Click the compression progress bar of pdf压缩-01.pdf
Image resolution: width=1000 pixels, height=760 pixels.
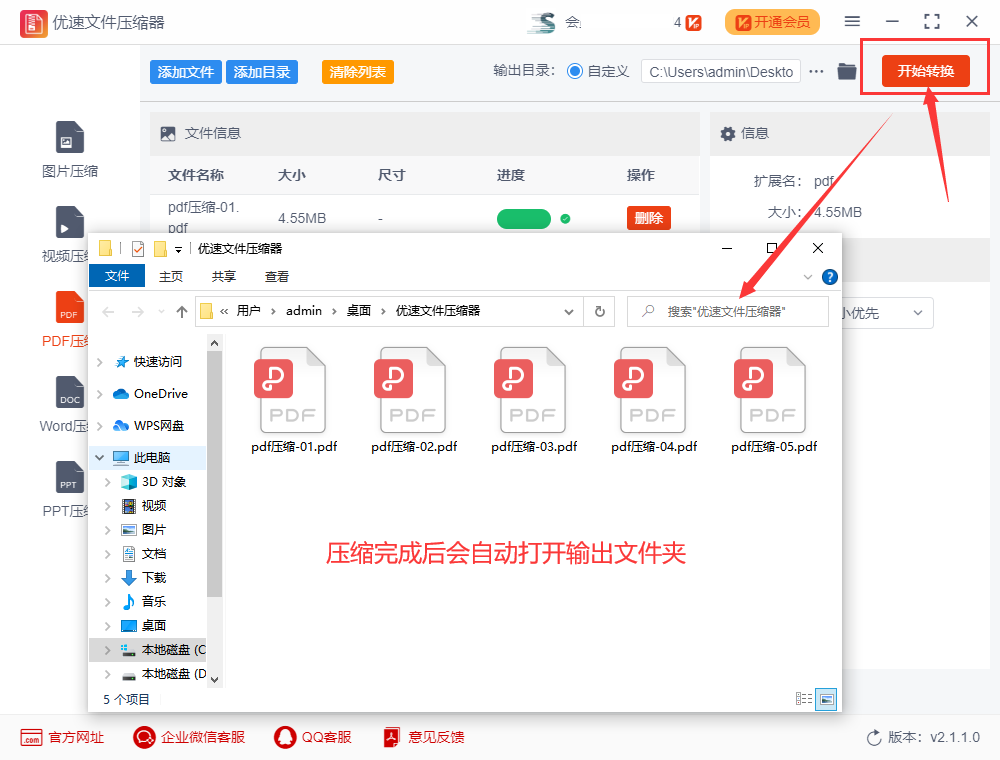point(523,217)
